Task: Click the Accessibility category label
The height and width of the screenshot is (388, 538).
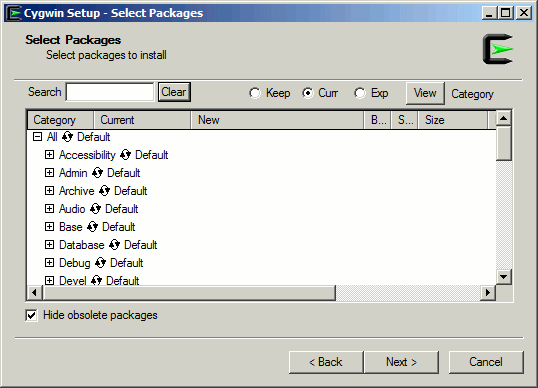Action: point(87,155)
